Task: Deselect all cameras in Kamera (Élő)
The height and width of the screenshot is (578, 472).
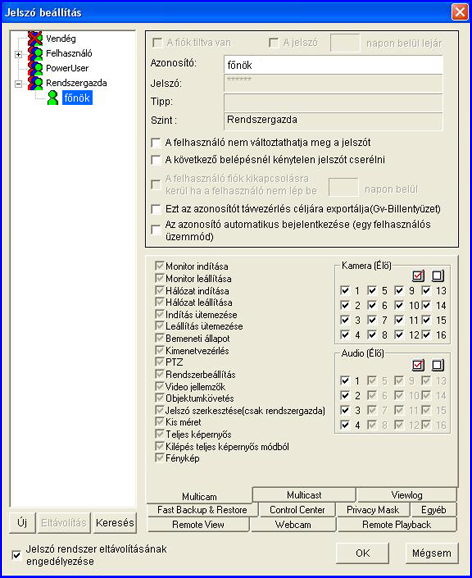Action: [438, 276]
